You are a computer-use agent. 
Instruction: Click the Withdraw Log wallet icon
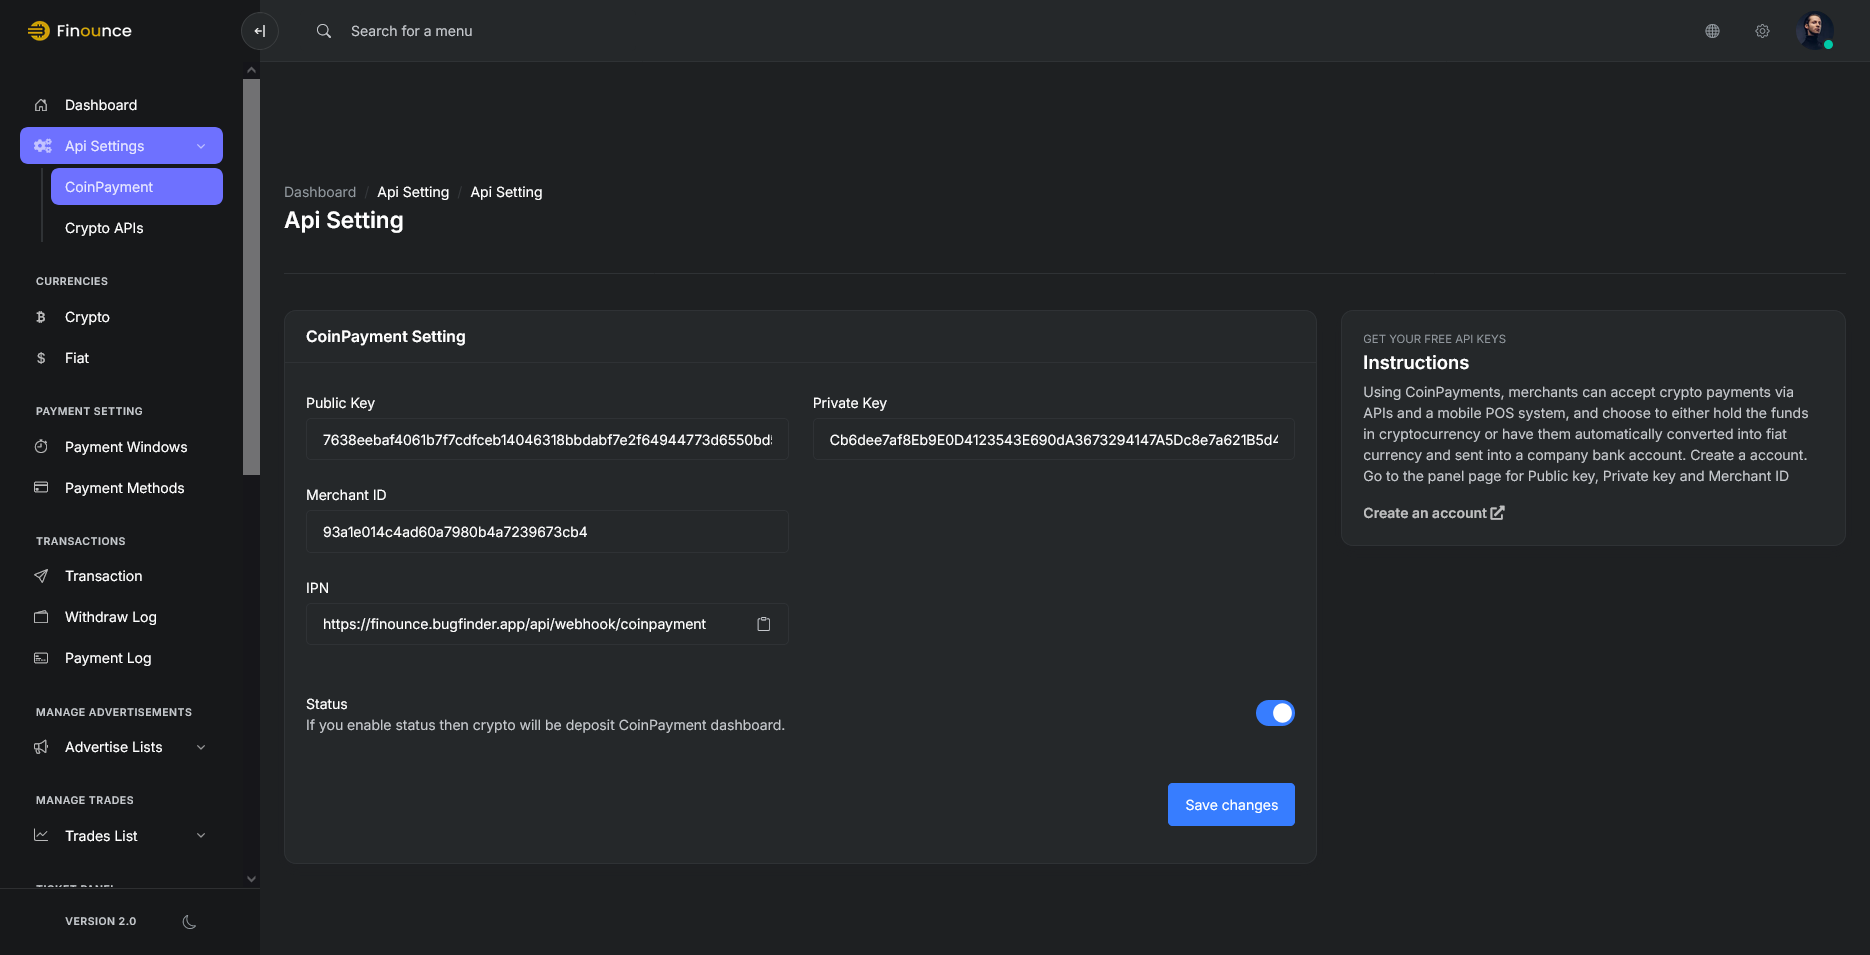pyautogui.click(x=41, y=617)
